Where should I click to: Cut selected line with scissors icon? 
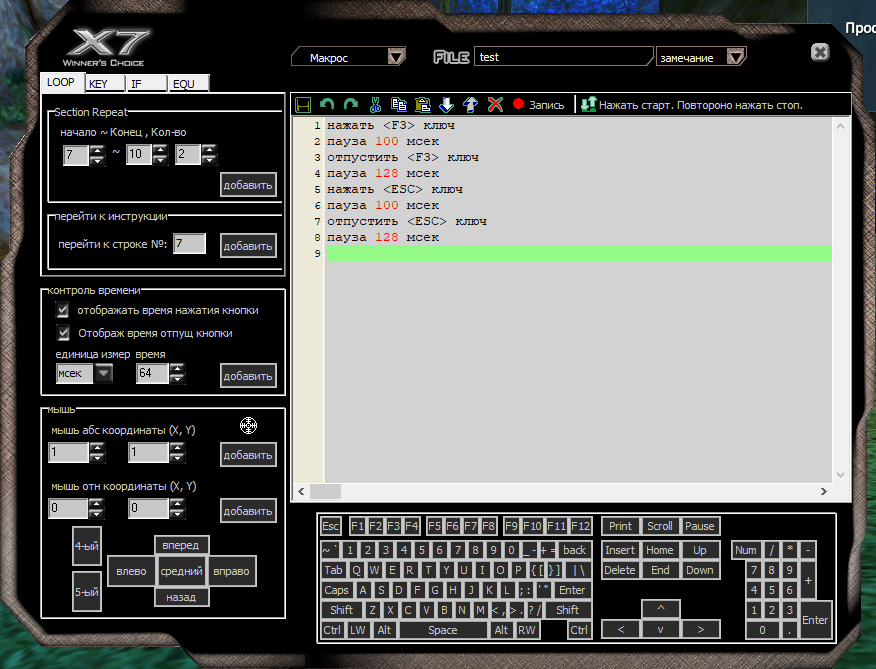point(375,104)
